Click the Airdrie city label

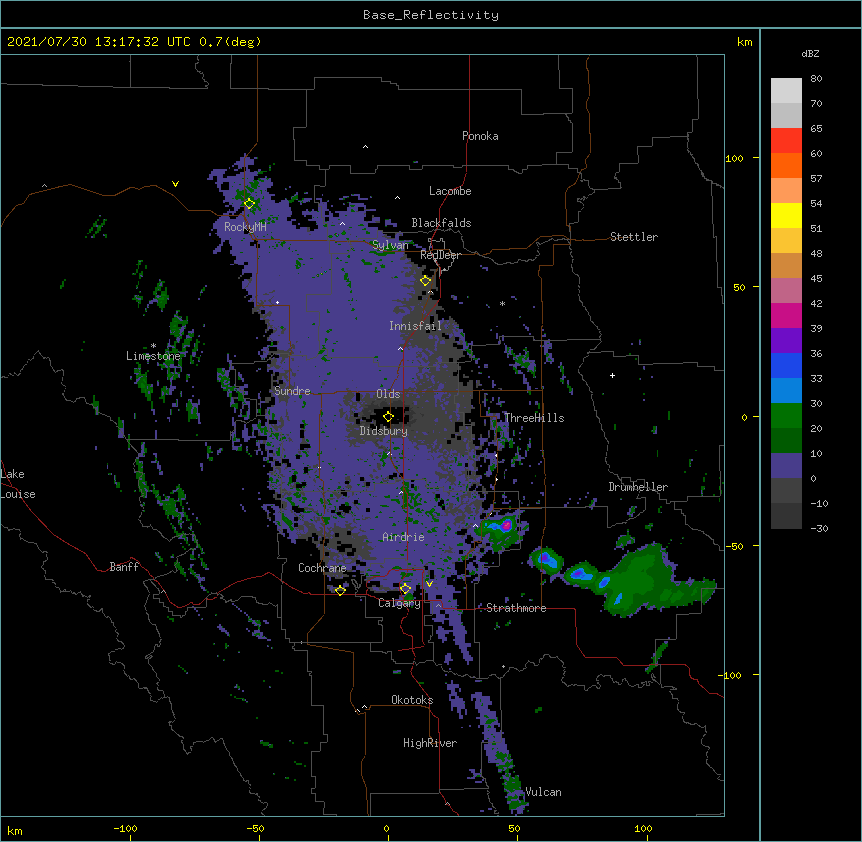[403, 537]
